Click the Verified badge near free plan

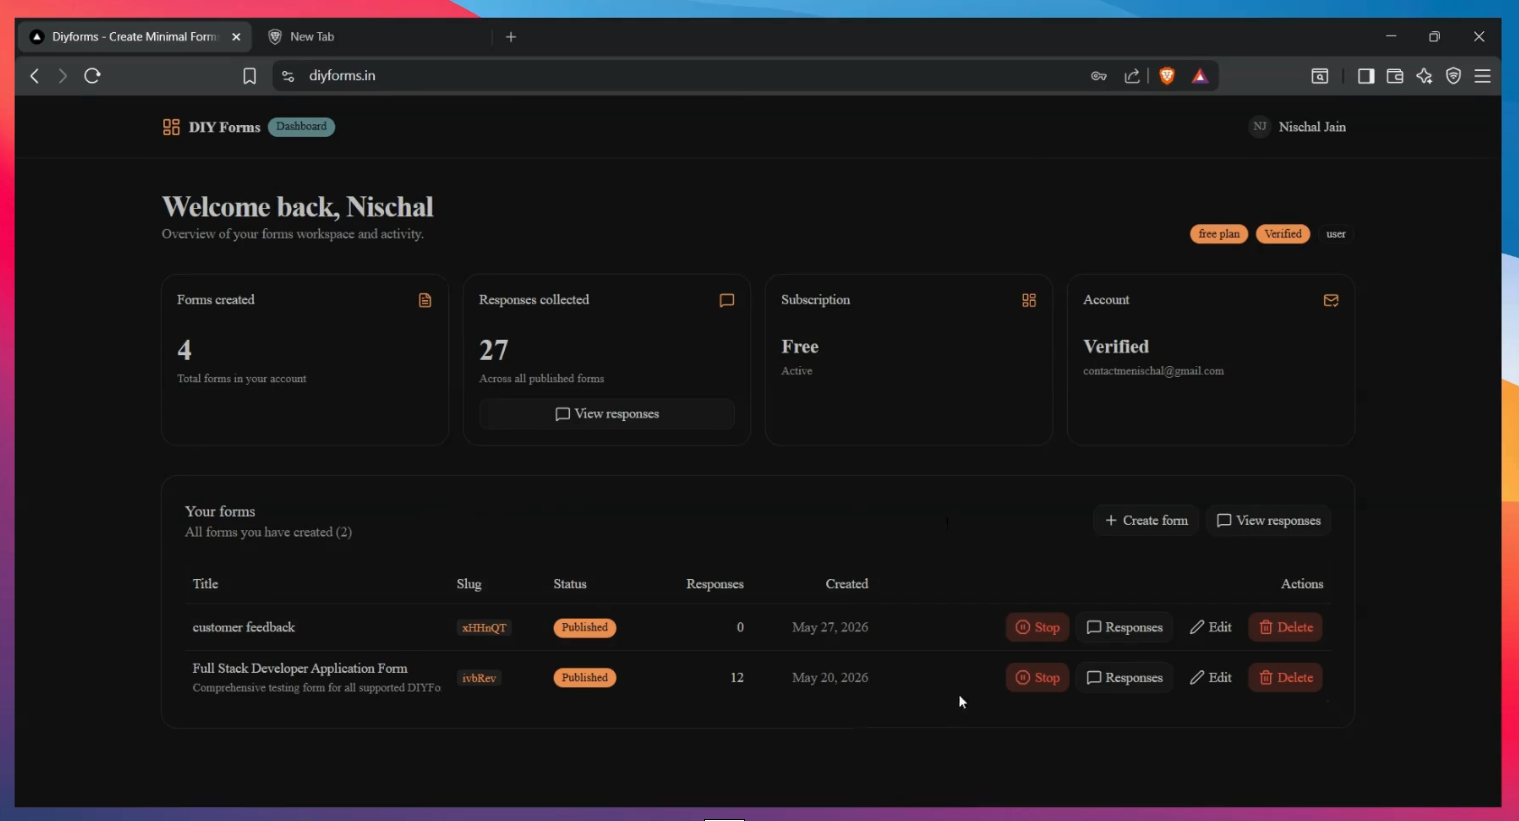[1283, 234]
